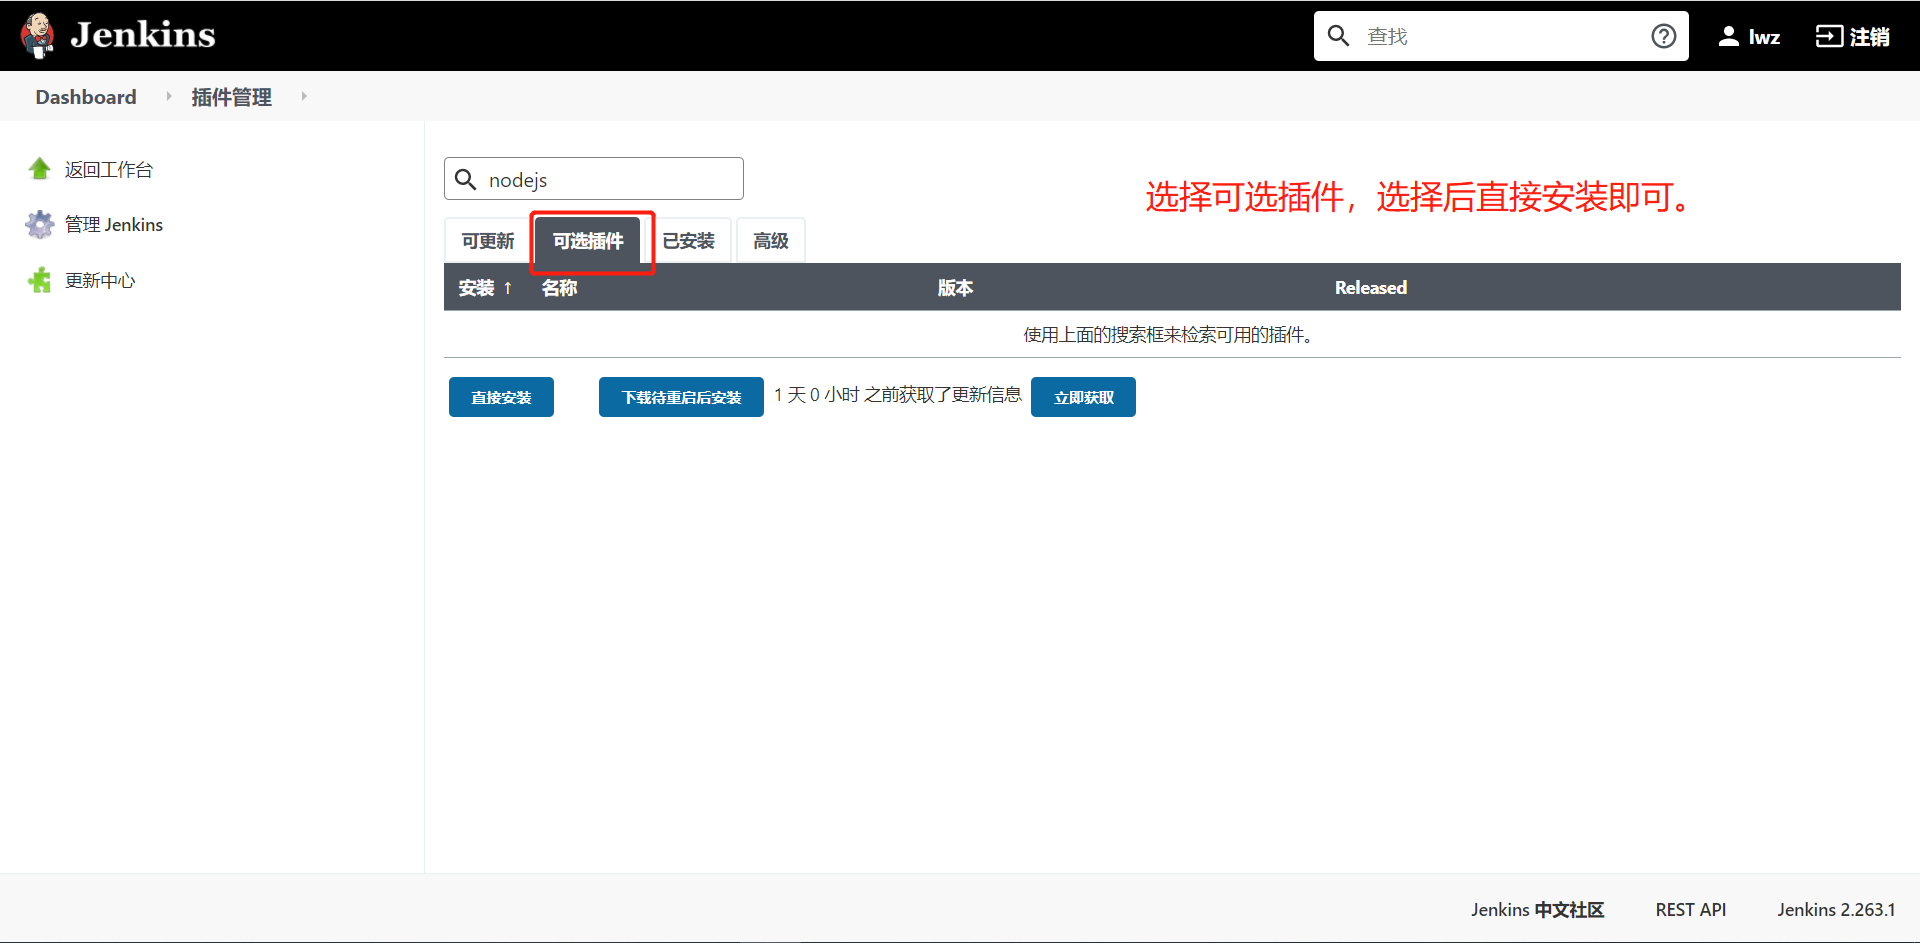Screen dimensions: 1920x943
Task: Open the Jenkins 中文社区 footer link
Action: [1537, 910]
